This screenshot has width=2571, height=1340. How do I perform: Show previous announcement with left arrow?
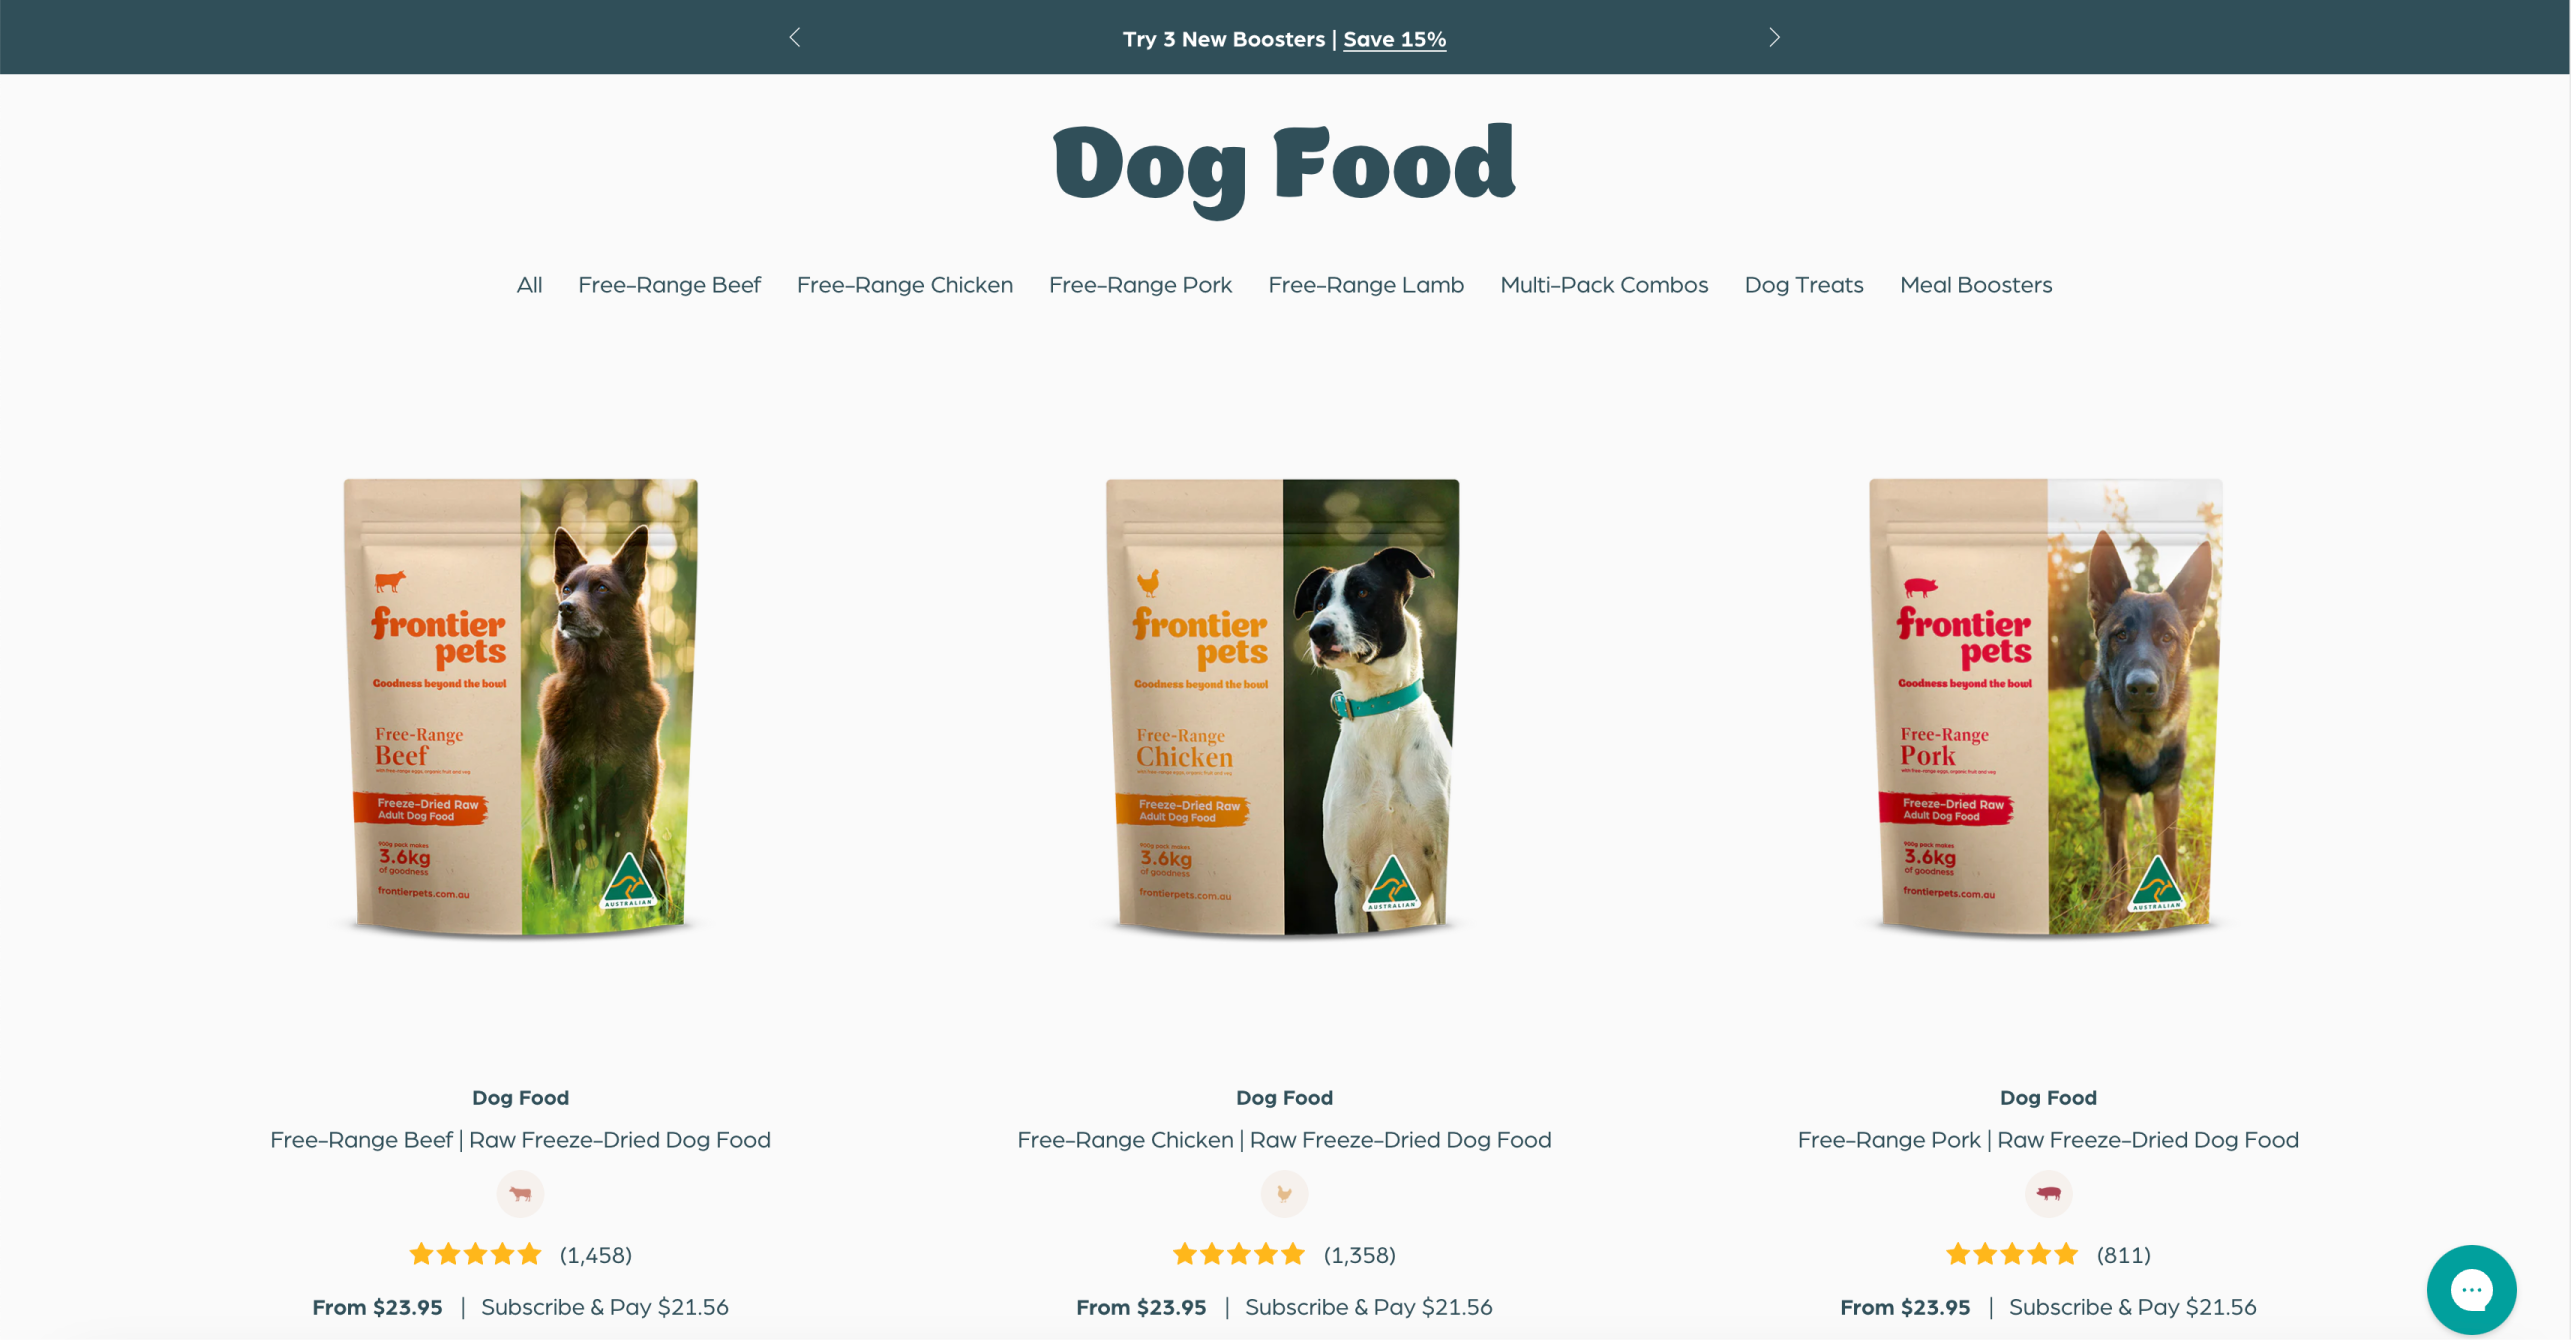[x=795, y=37]
